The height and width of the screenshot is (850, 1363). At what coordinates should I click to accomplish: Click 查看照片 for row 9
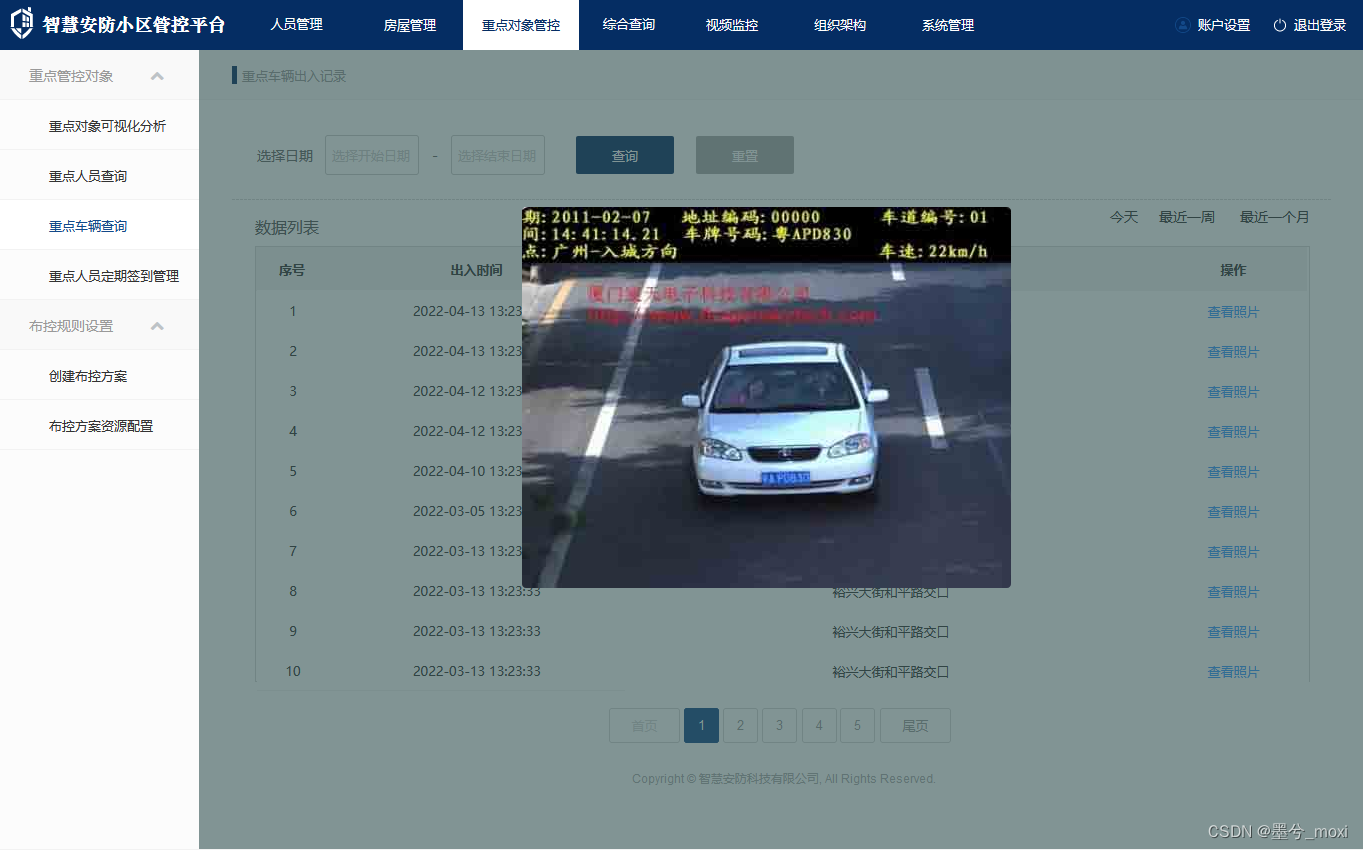(1233, 632)
